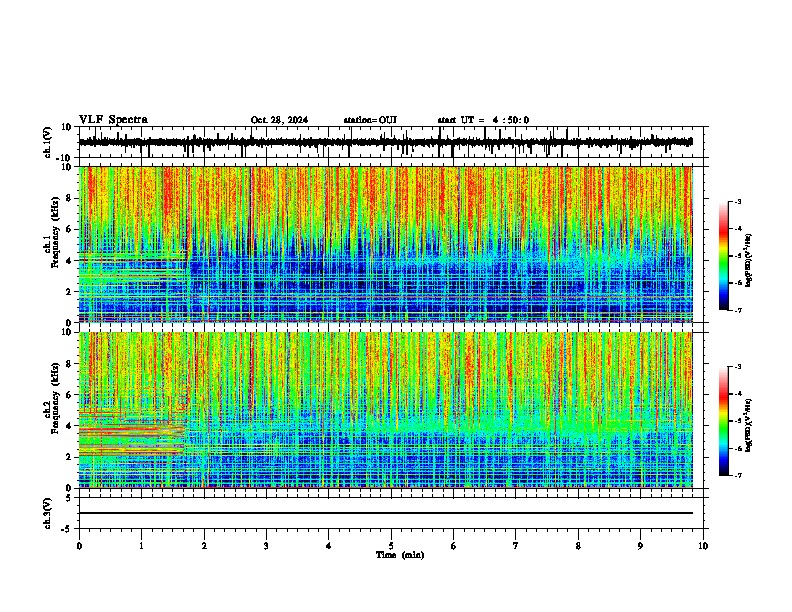This screenshot has width=792, height=612.
Task: Click the 'VLF Spectra' title text
Action: tap(113, 120)
